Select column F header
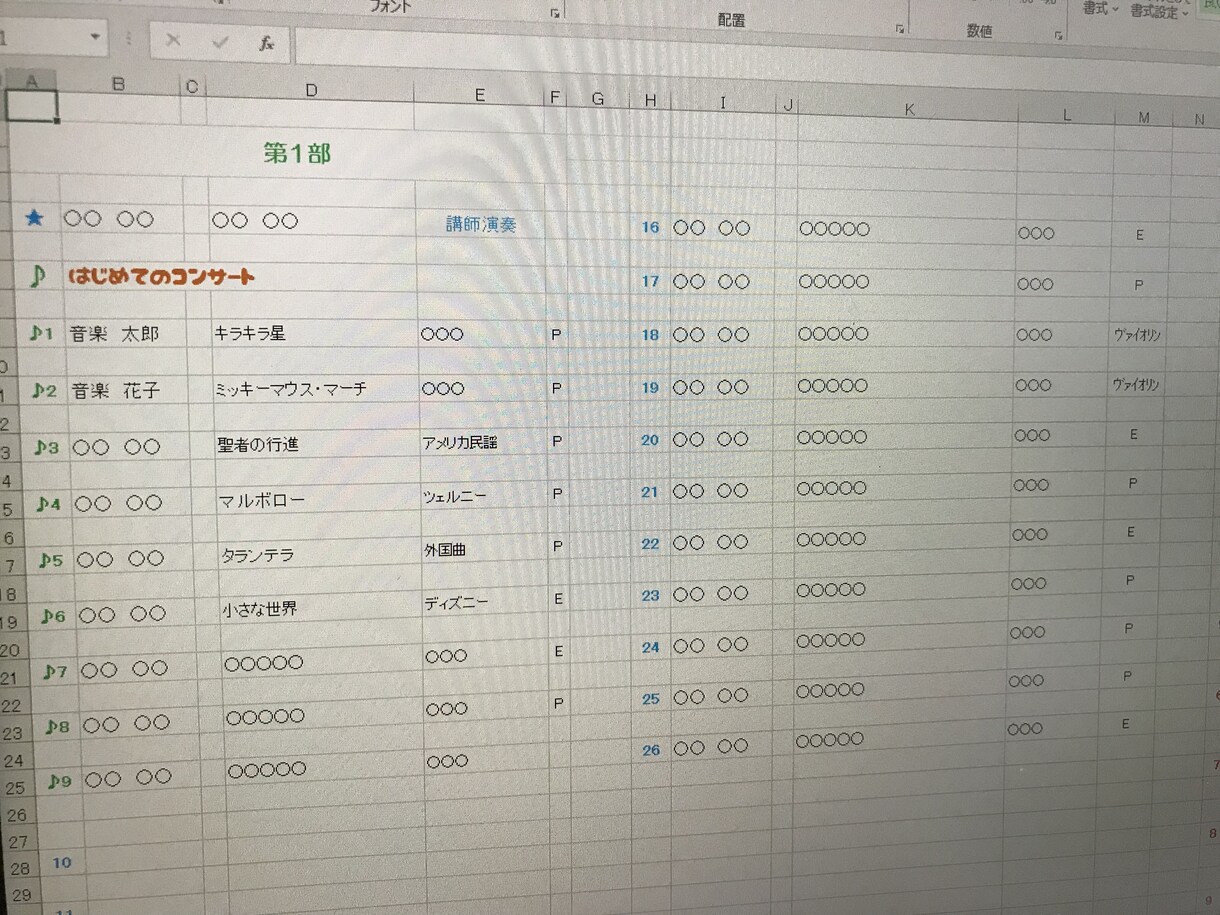 point(555,98)
